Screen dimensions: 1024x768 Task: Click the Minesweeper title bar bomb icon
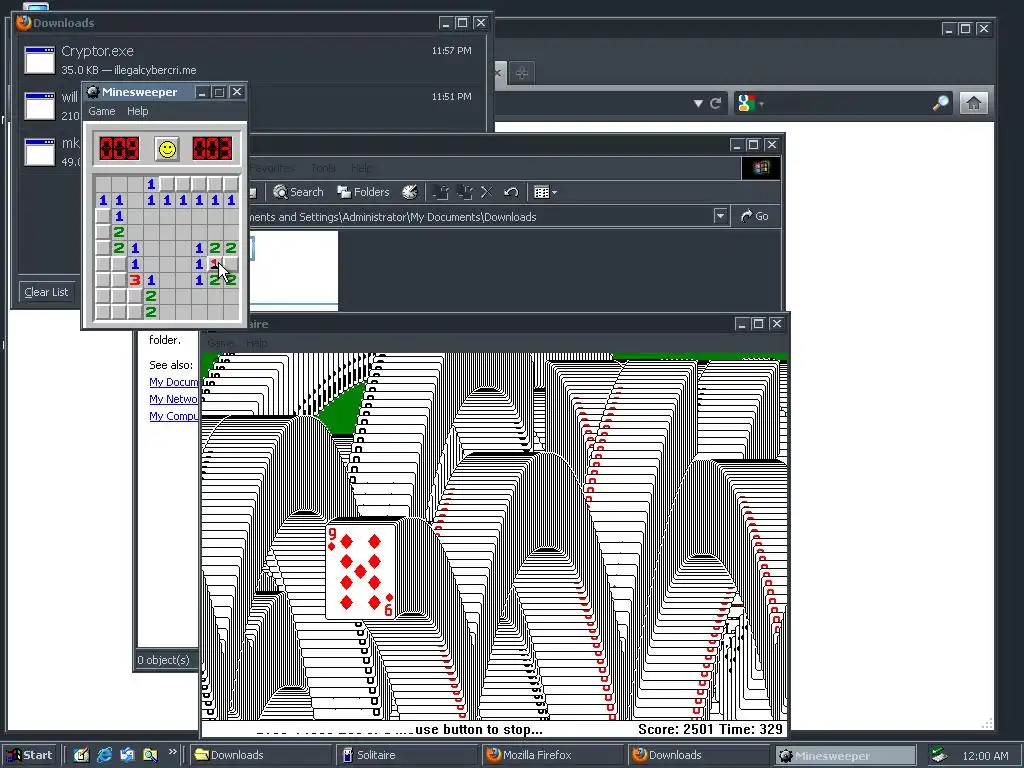(92, 92)
